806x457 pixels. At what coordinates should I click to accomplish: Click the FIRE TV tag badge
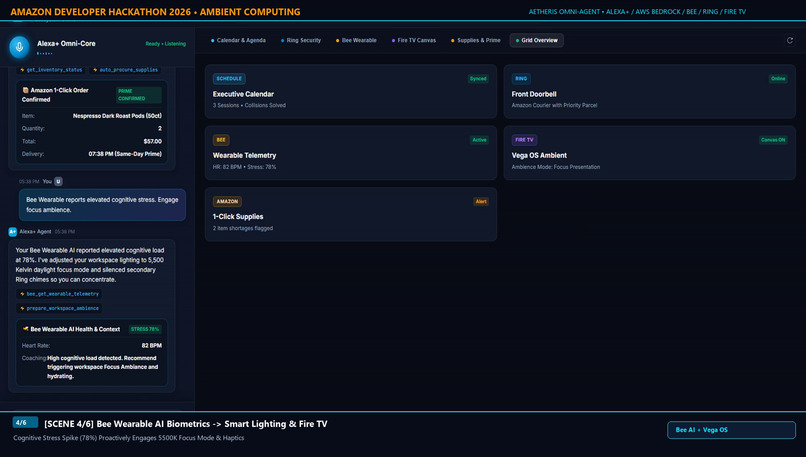(524, 140)
